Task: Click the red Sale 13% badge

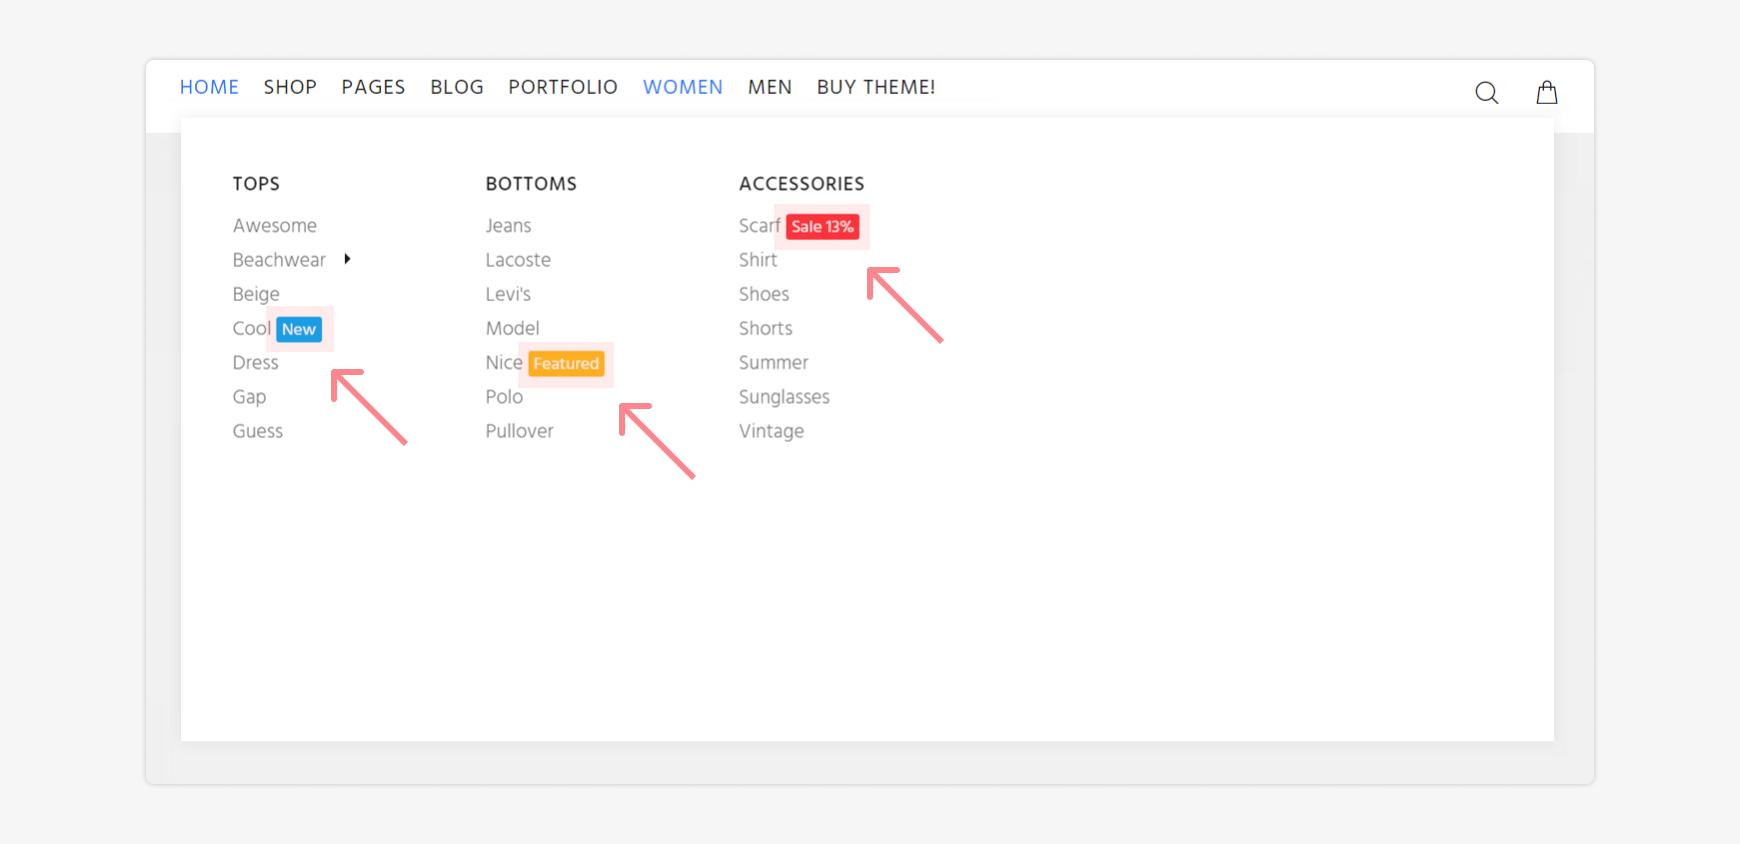Action: click(x=823, y=227)
